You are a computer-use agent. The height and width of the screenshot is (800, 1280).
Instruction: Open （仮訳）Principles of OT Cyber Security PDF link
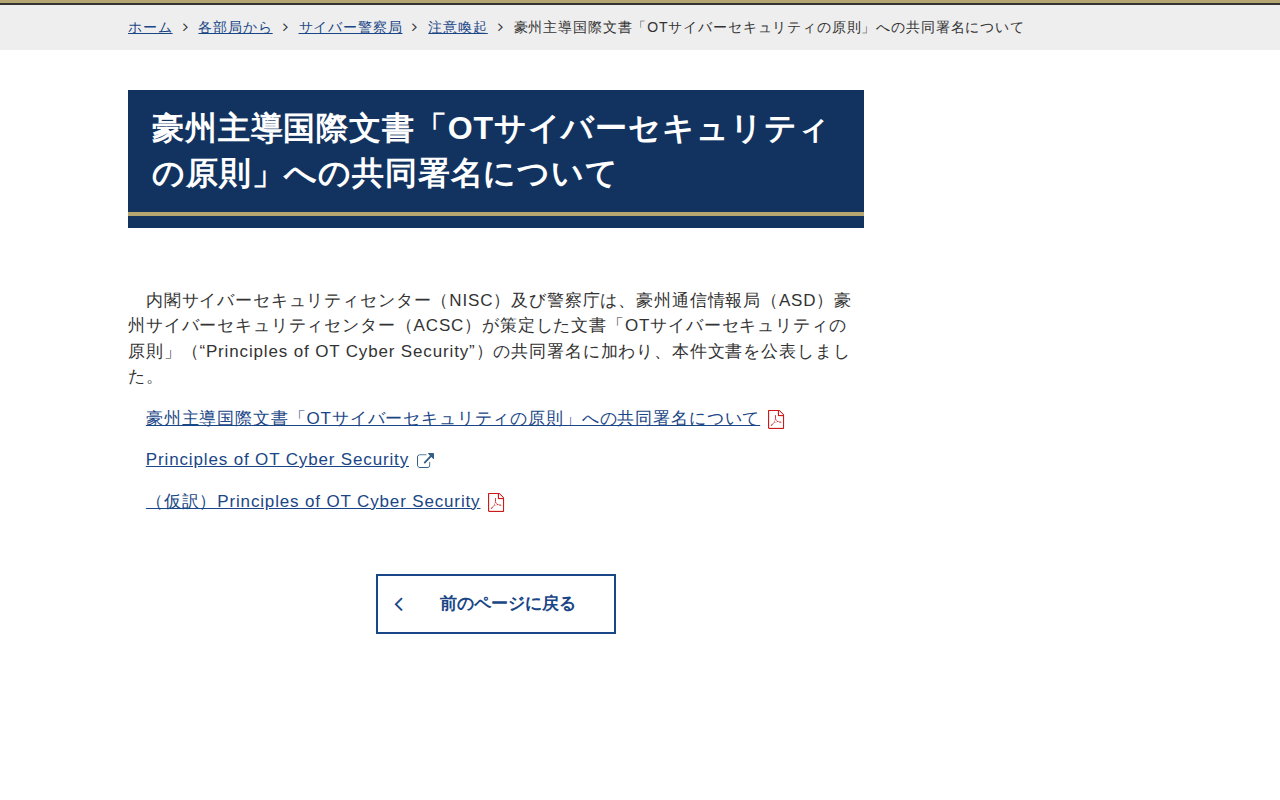point(313,502)
